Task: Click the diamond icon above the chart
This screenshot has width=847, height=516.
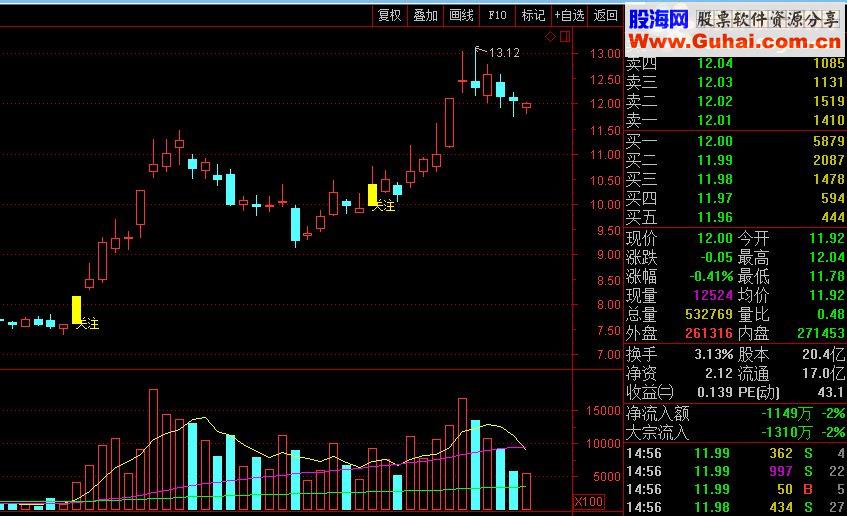Action: tap(550, 37)
